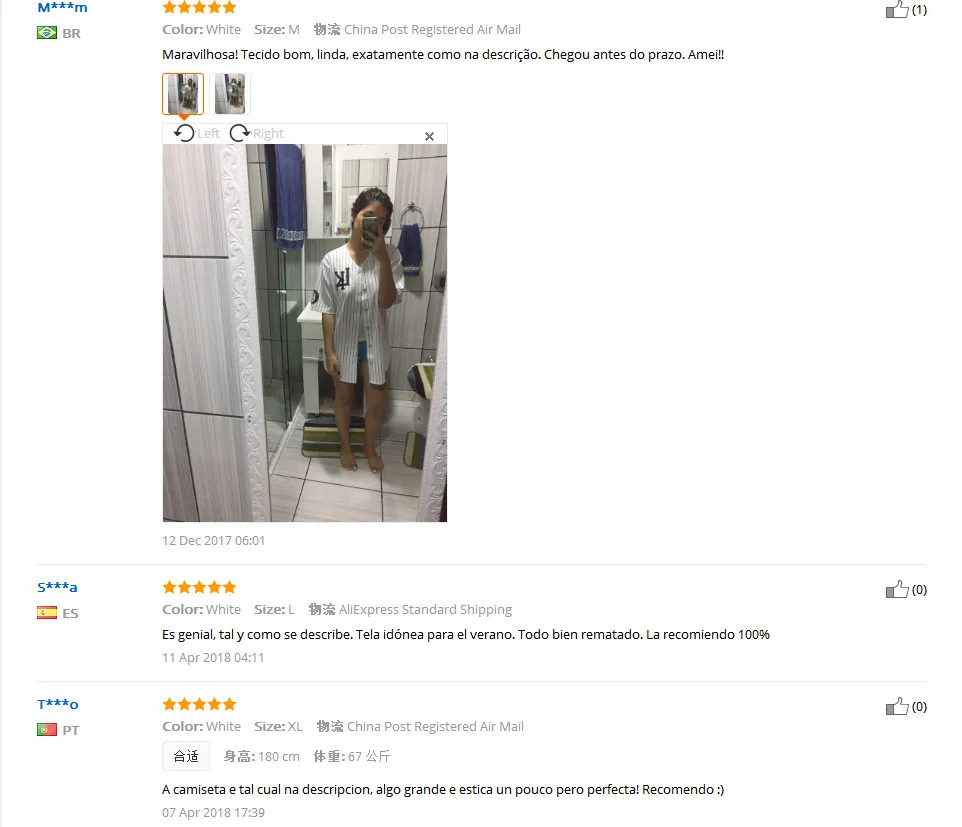Close the enlarged review photo viewer
This screenshot has width=962, height=827.
click(x=429, y=136)
